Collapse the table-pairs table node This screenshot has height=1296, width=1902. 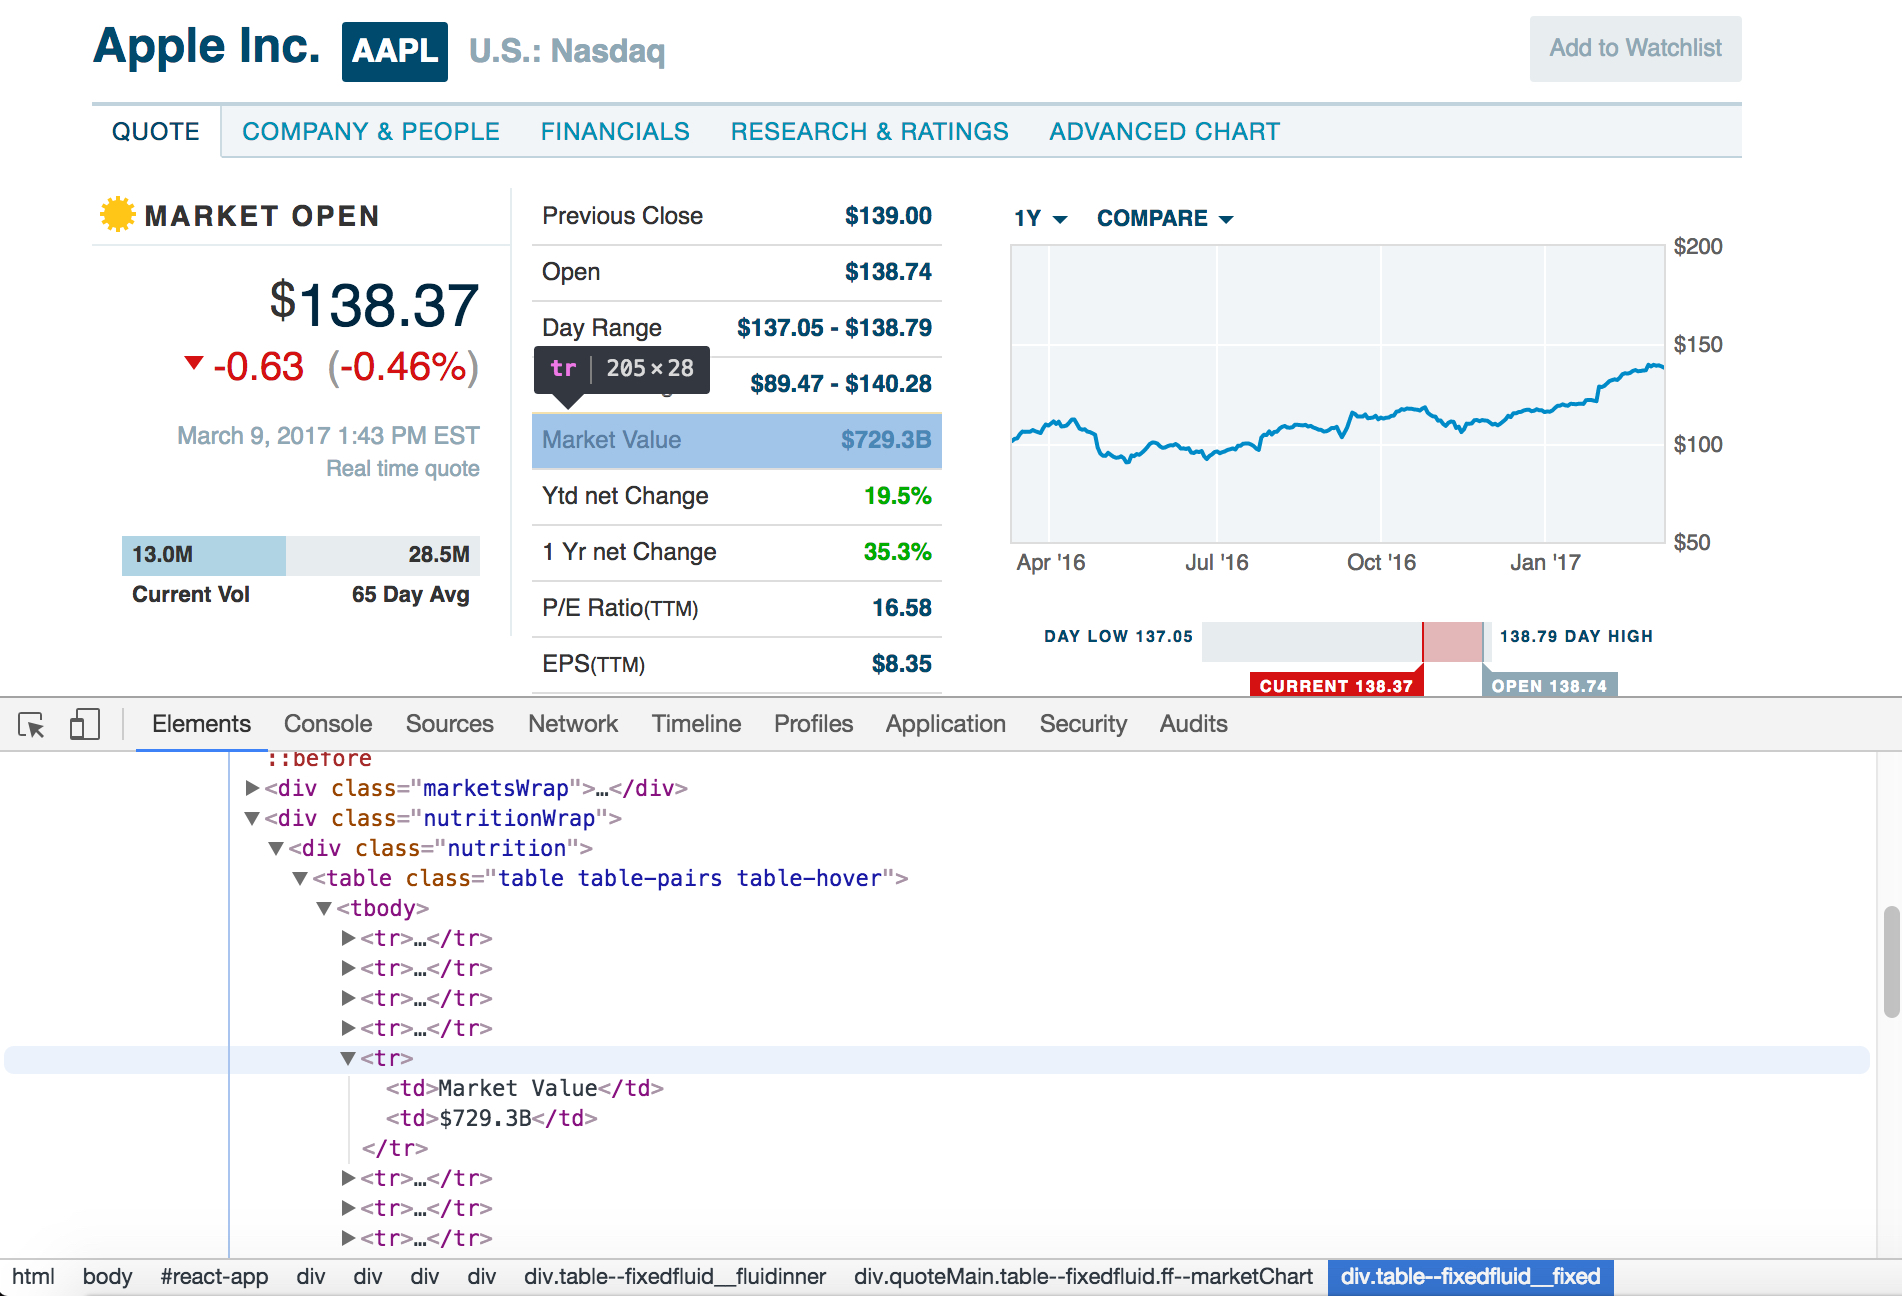pos(300,878)
